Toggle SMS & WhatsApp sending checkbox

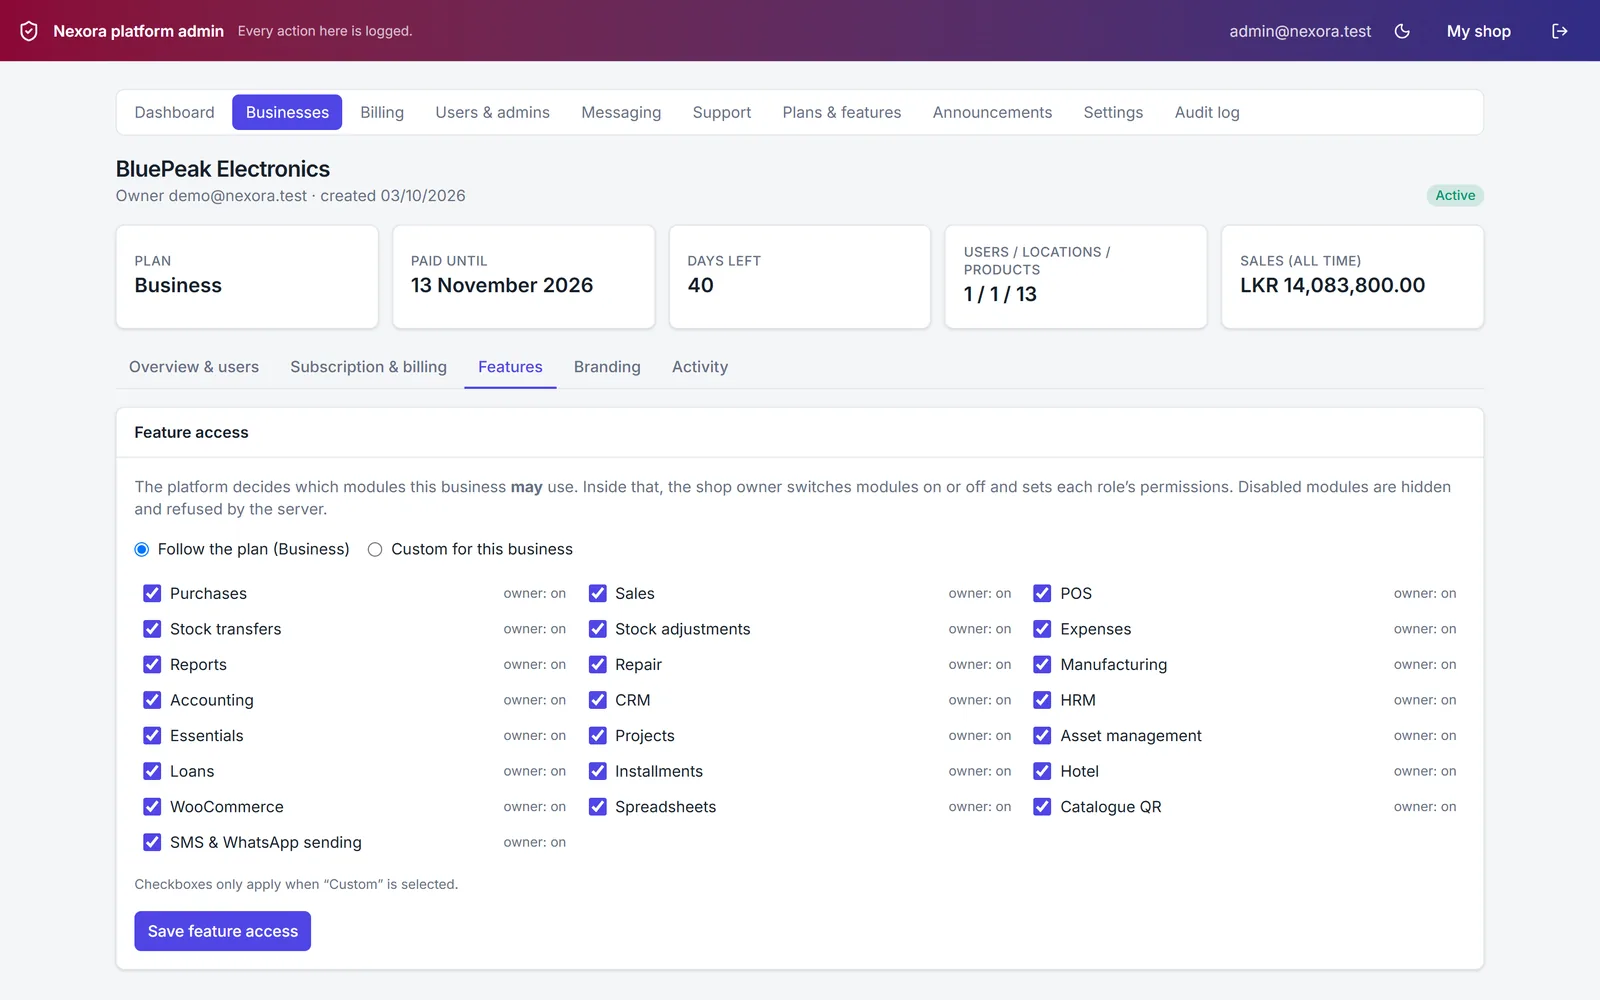click(x=152, y=842)
